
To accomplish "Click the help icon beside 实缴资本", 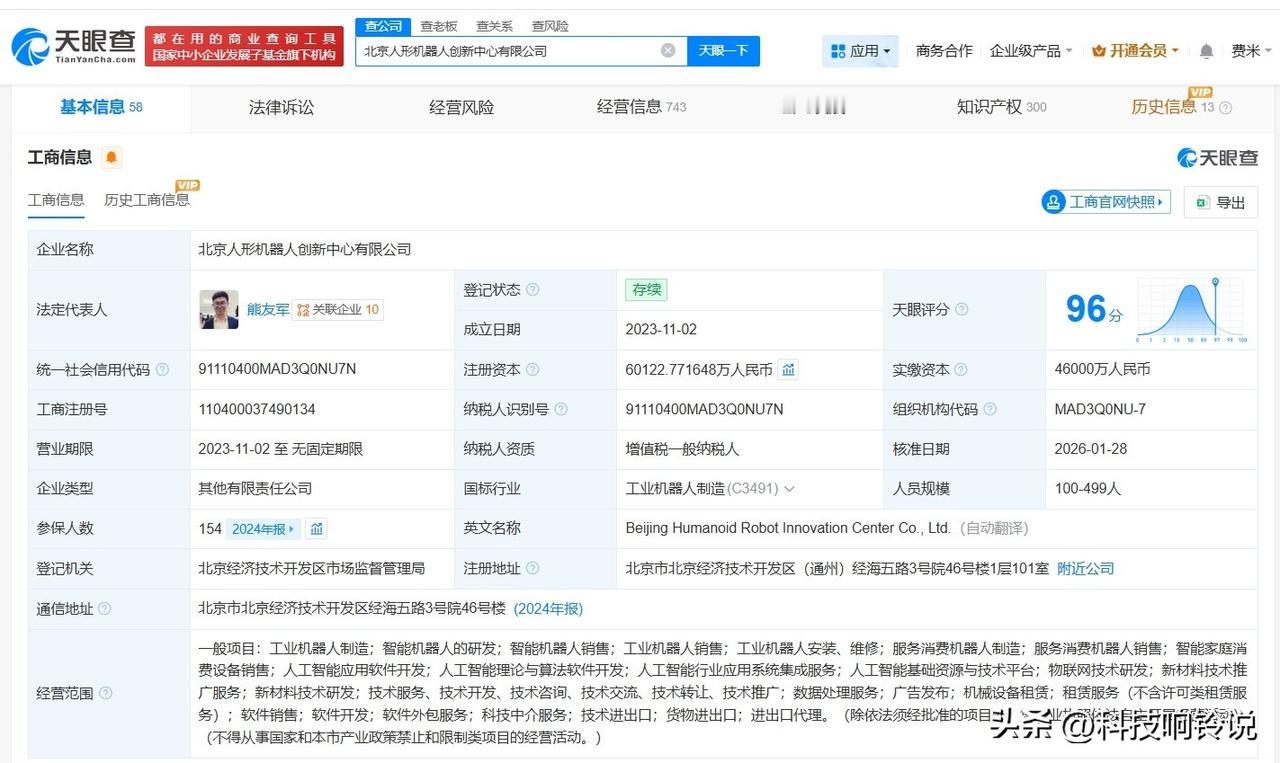I will coord(961,370).
